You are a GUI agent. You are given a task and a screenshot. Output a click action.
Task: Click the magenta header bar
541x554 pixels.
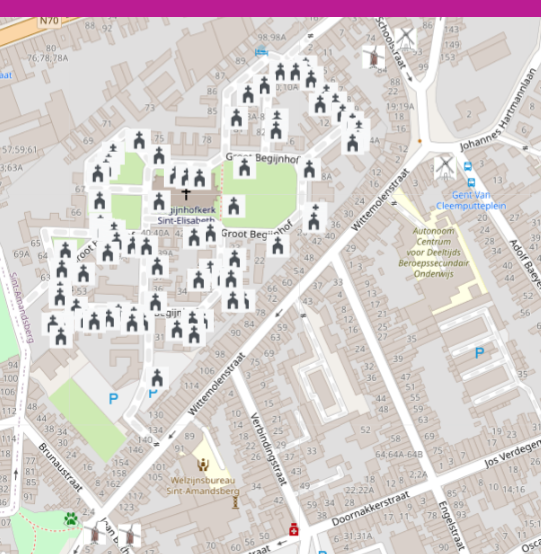click(270, 8)
